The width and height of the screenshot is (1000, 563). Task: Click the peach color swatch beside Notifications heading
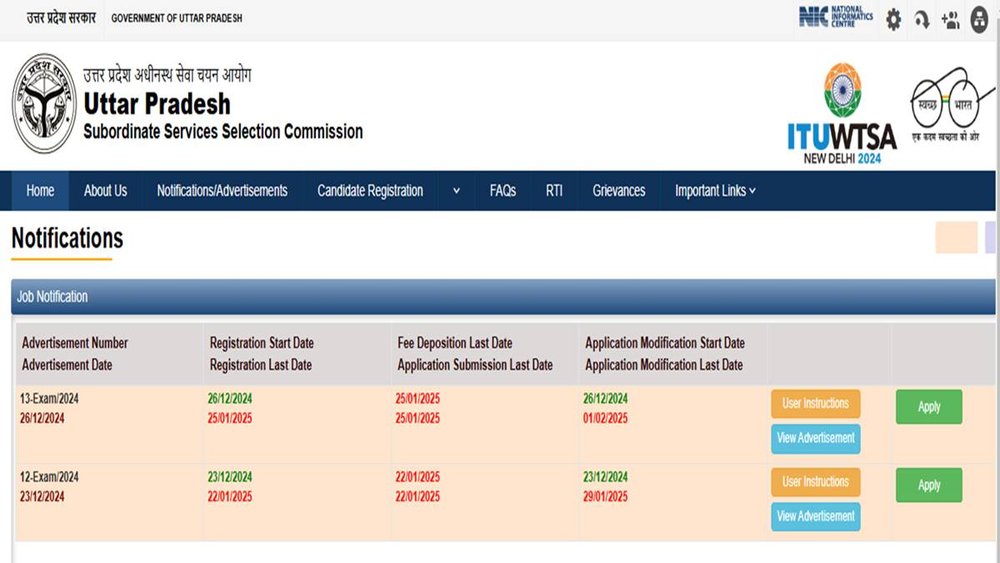click(955, 238)
